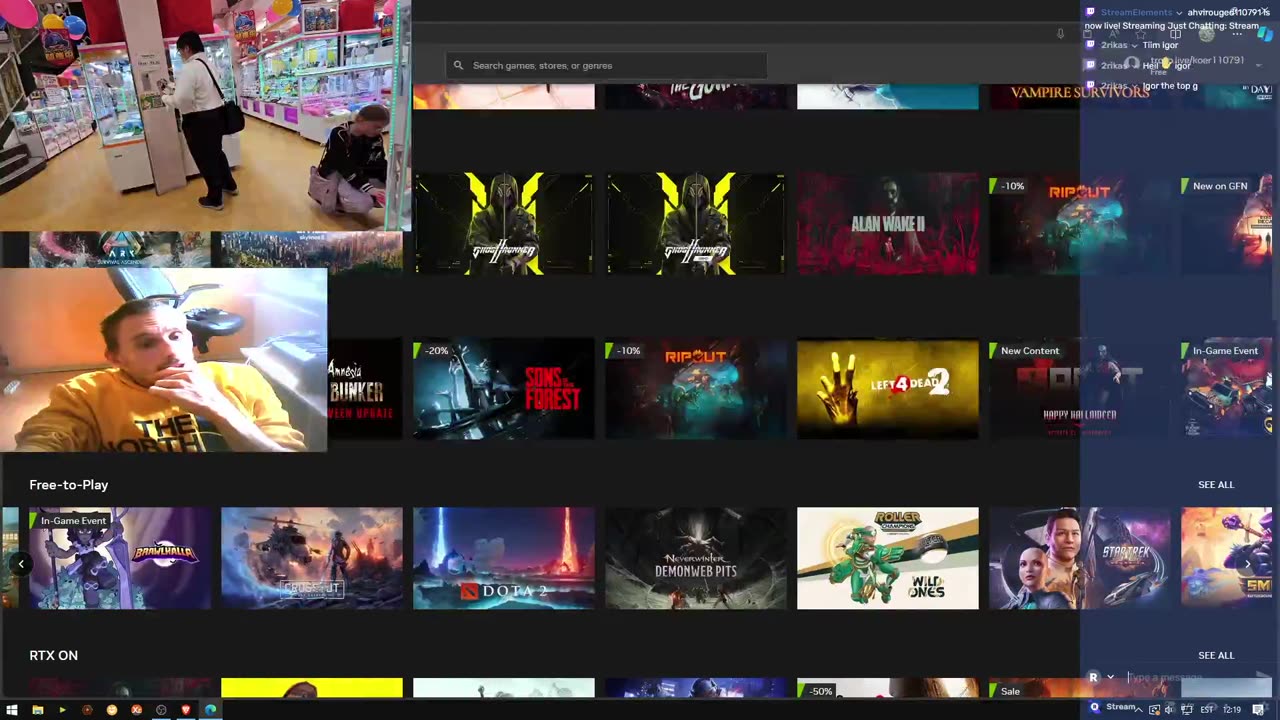Click the Free-to-Play section heading
The width and height of the screenshot is (1280, 720).
tap(69, 485)
